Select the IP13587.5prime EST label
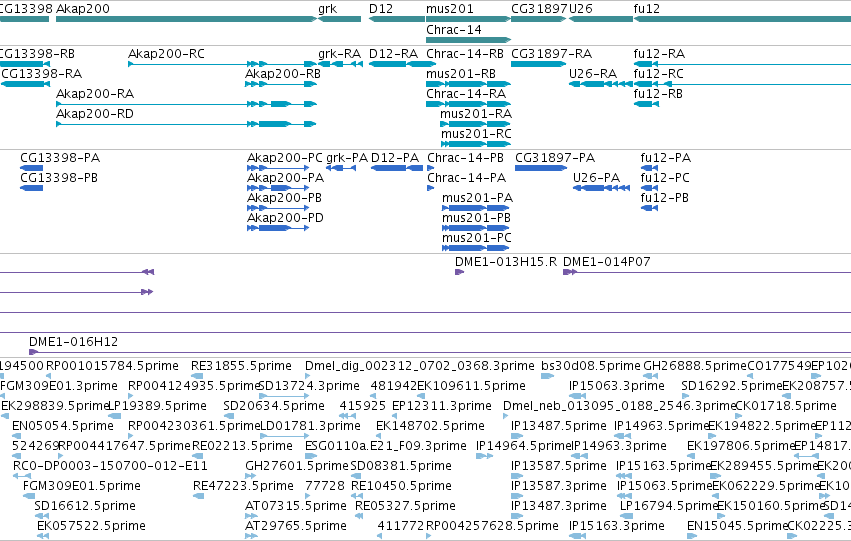Screen dimensions: 851x541 [558, 466]
